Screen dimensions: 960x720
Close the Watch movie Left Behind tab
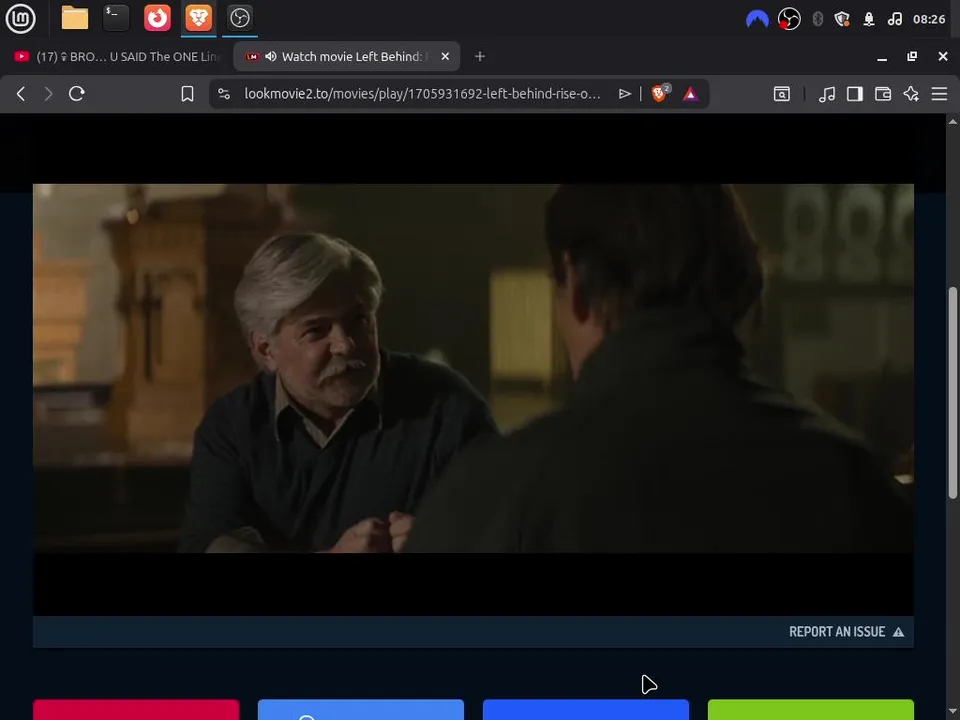[x=445, y=56]
